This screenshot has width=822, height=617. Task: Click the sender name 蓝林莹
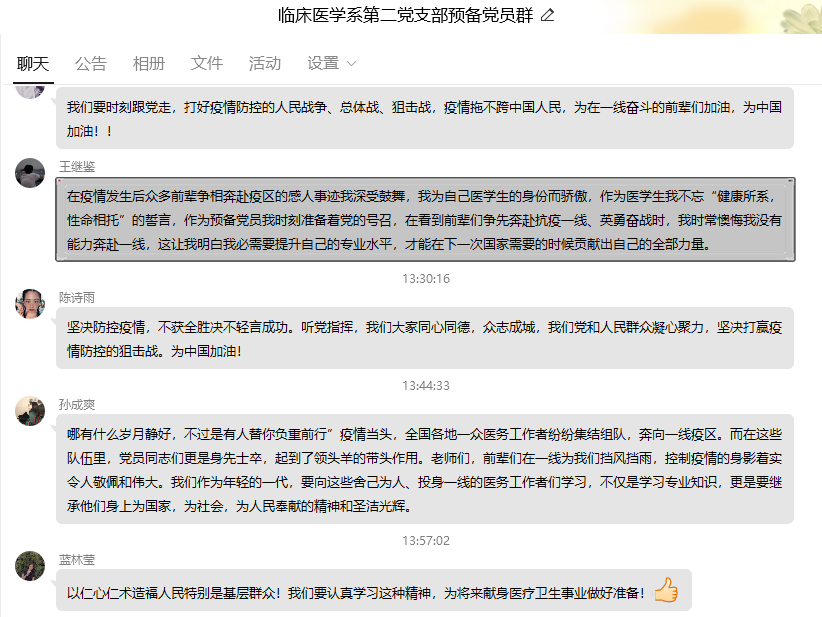77,560
